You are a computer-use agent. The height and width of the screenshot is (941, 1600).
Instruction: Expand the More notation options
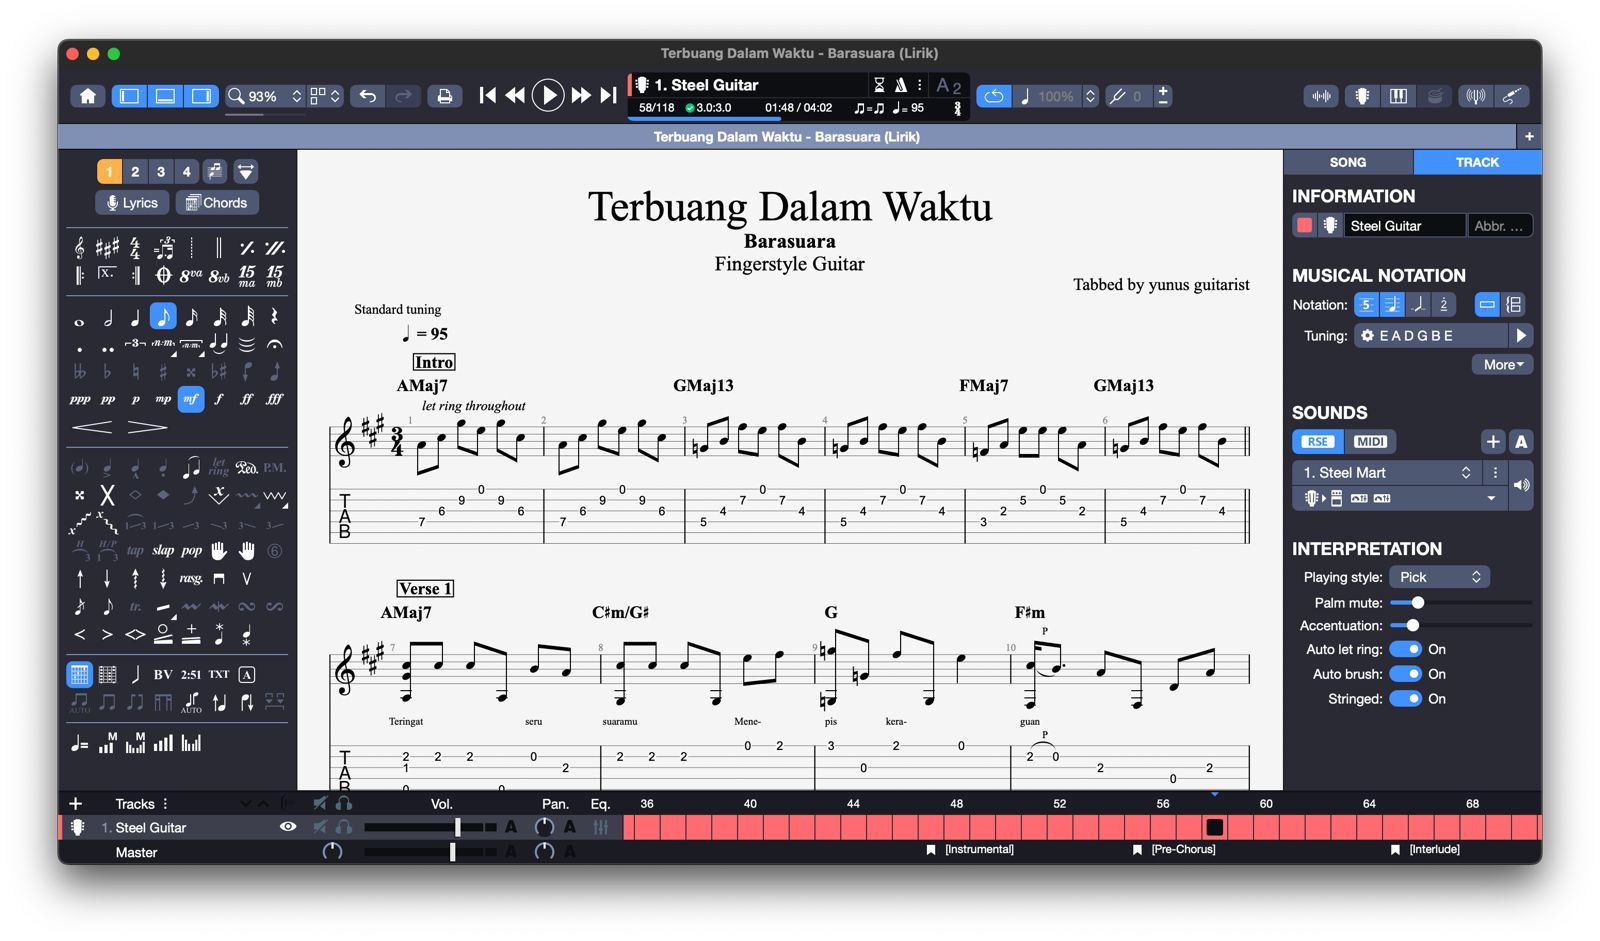point(1503,365)
